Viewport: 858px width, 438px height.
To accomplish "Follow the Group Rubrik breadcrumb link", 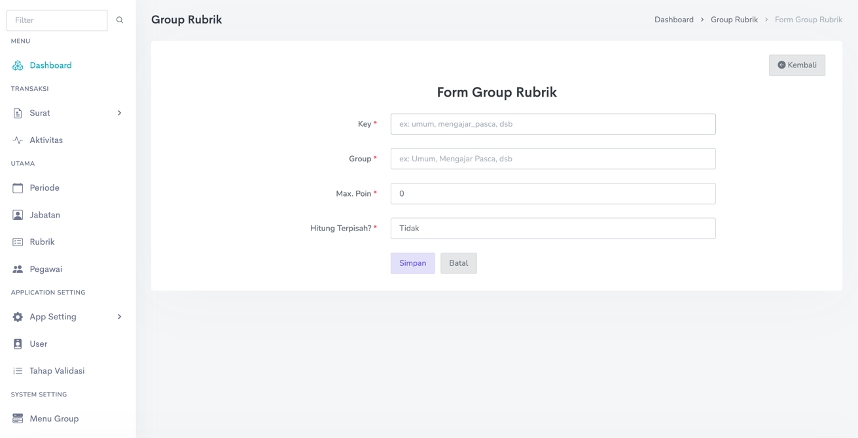I will point(734,20).
